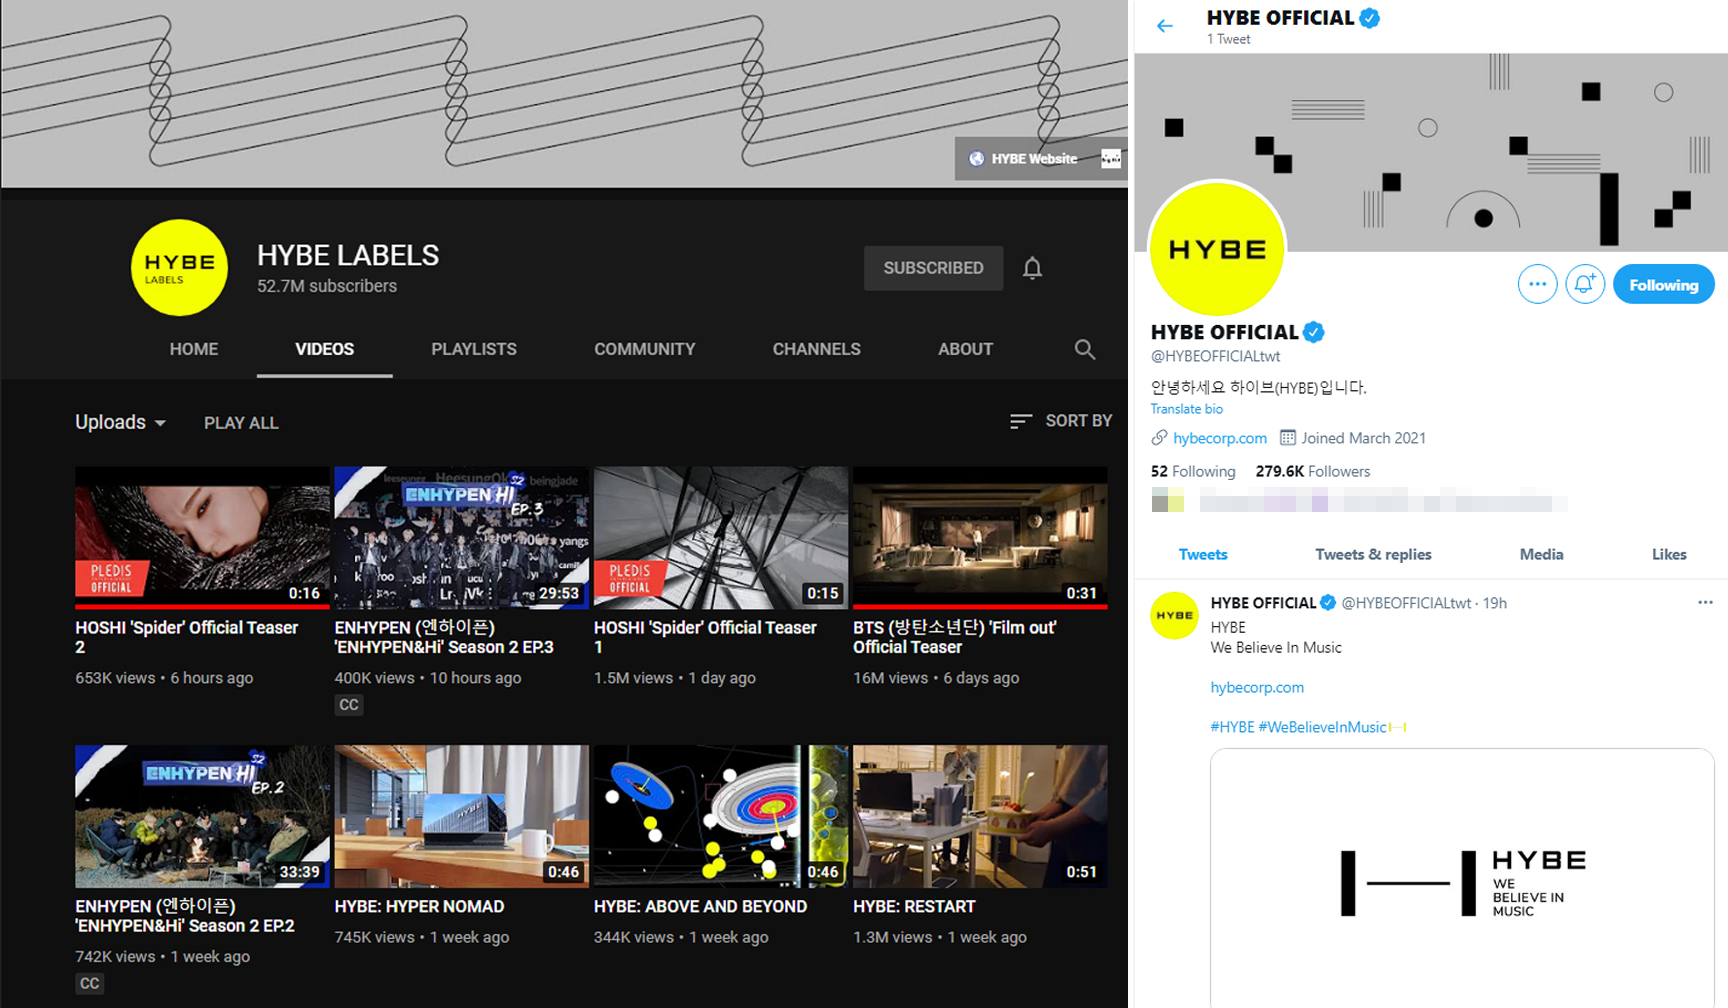Open the HYBE We Believe In Music card
1728x1008 pixels.
[x=1461, y=878]
